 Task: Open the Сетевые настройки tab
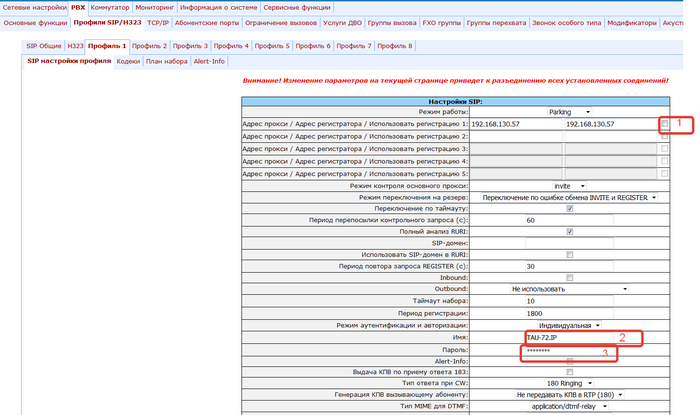pyautogui.click(x=34, y=7)
